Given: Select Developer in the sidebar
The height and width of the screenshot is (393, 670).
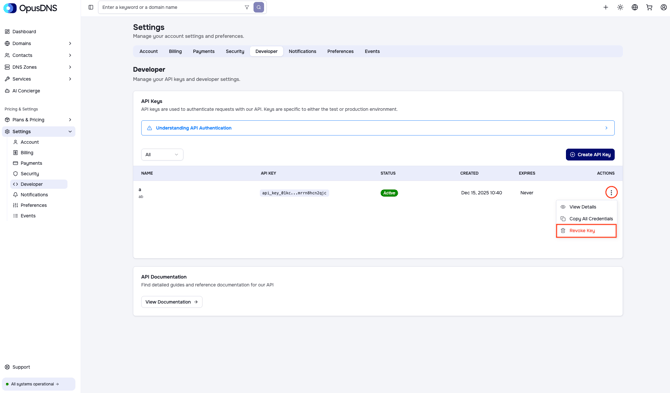Looking at the screenshot, I should click(38, 184).
